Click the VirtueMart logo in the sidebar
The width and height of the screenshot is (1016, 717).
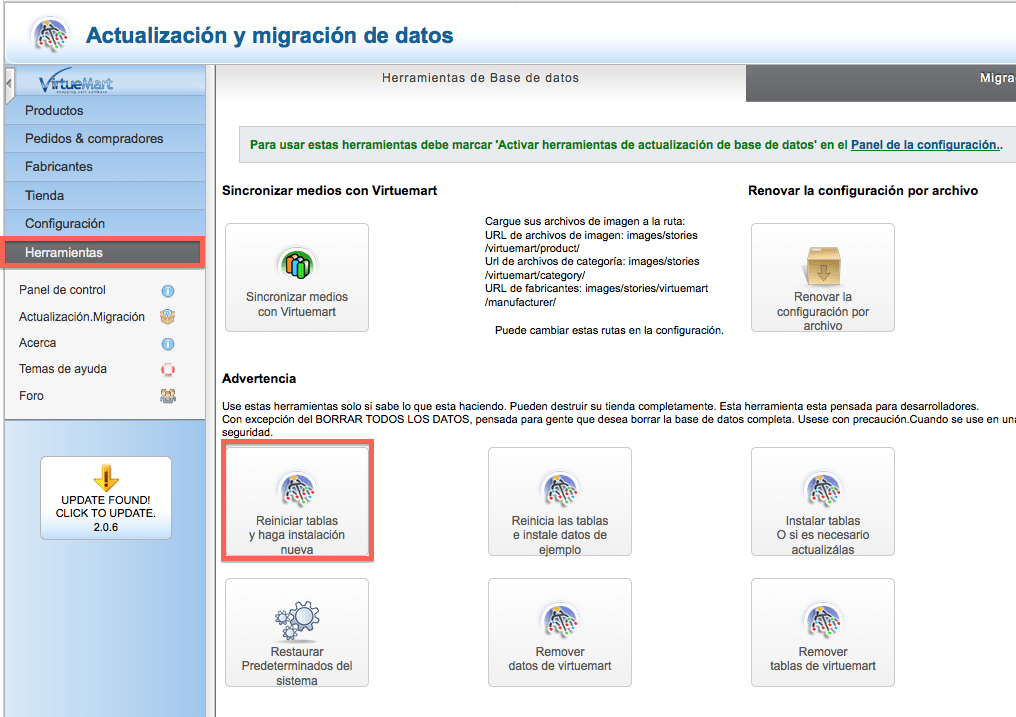(x=76, y=82)
